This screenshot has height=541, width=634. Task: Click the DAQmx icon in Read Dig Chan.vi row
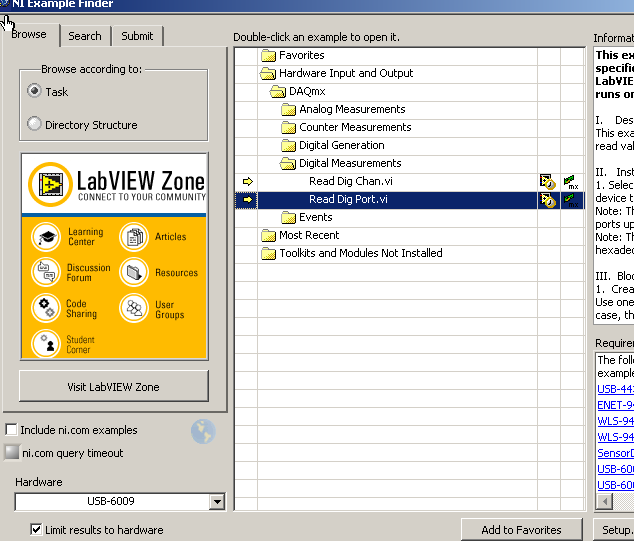(x=571, y=182)
